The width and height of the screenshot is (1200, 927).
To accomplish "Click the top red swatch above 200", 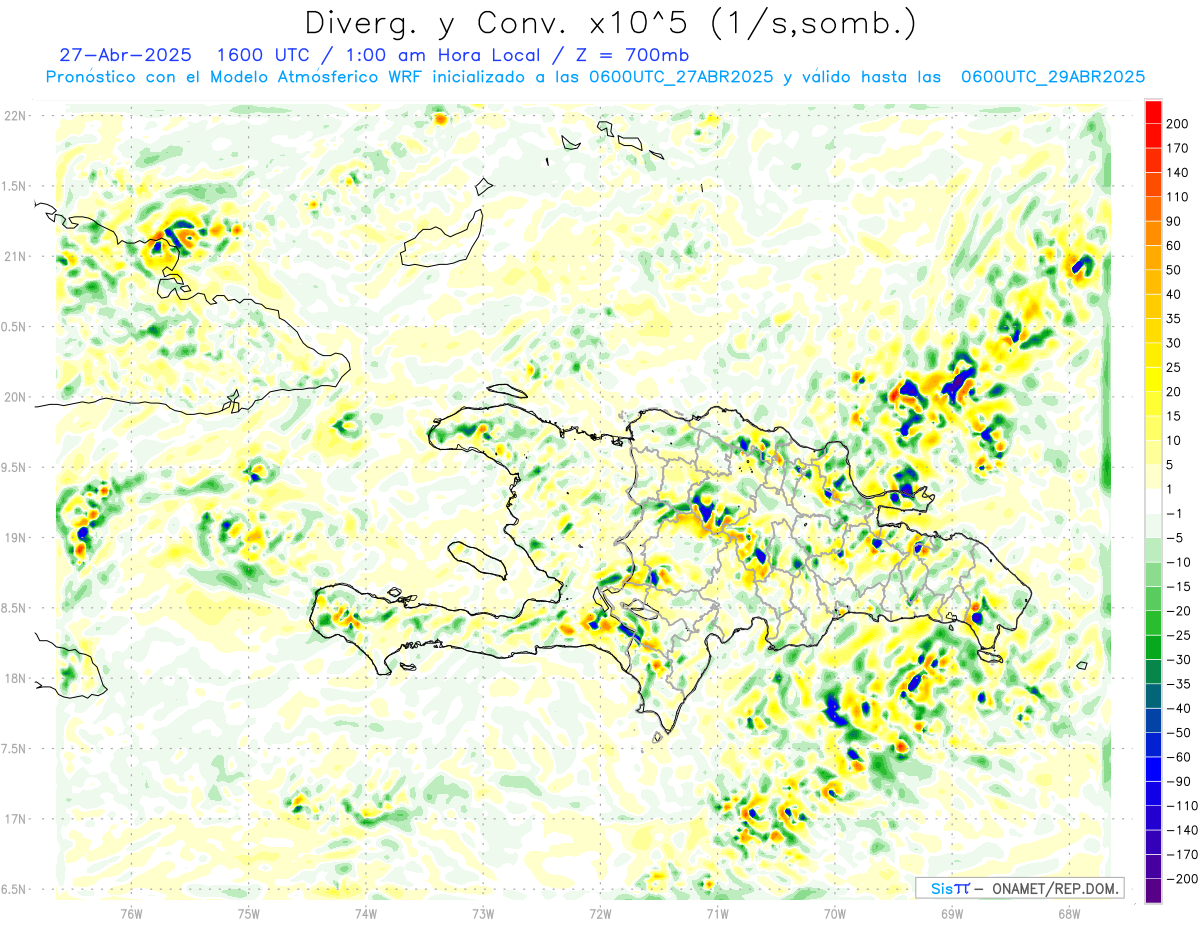I will click(x=1153, y=112).
